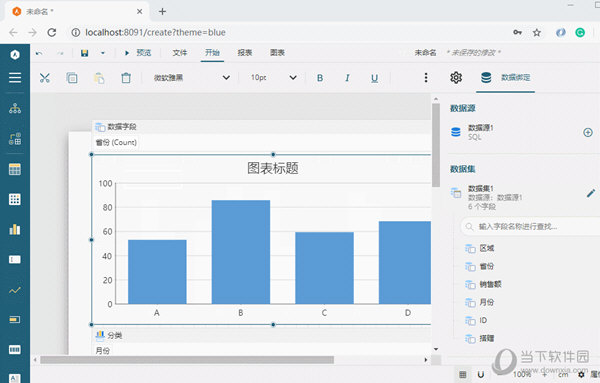Viewport: 600px width, 383px height.
Task: Save the report with the floppy disk icon
Action: [x=85, y=53]
